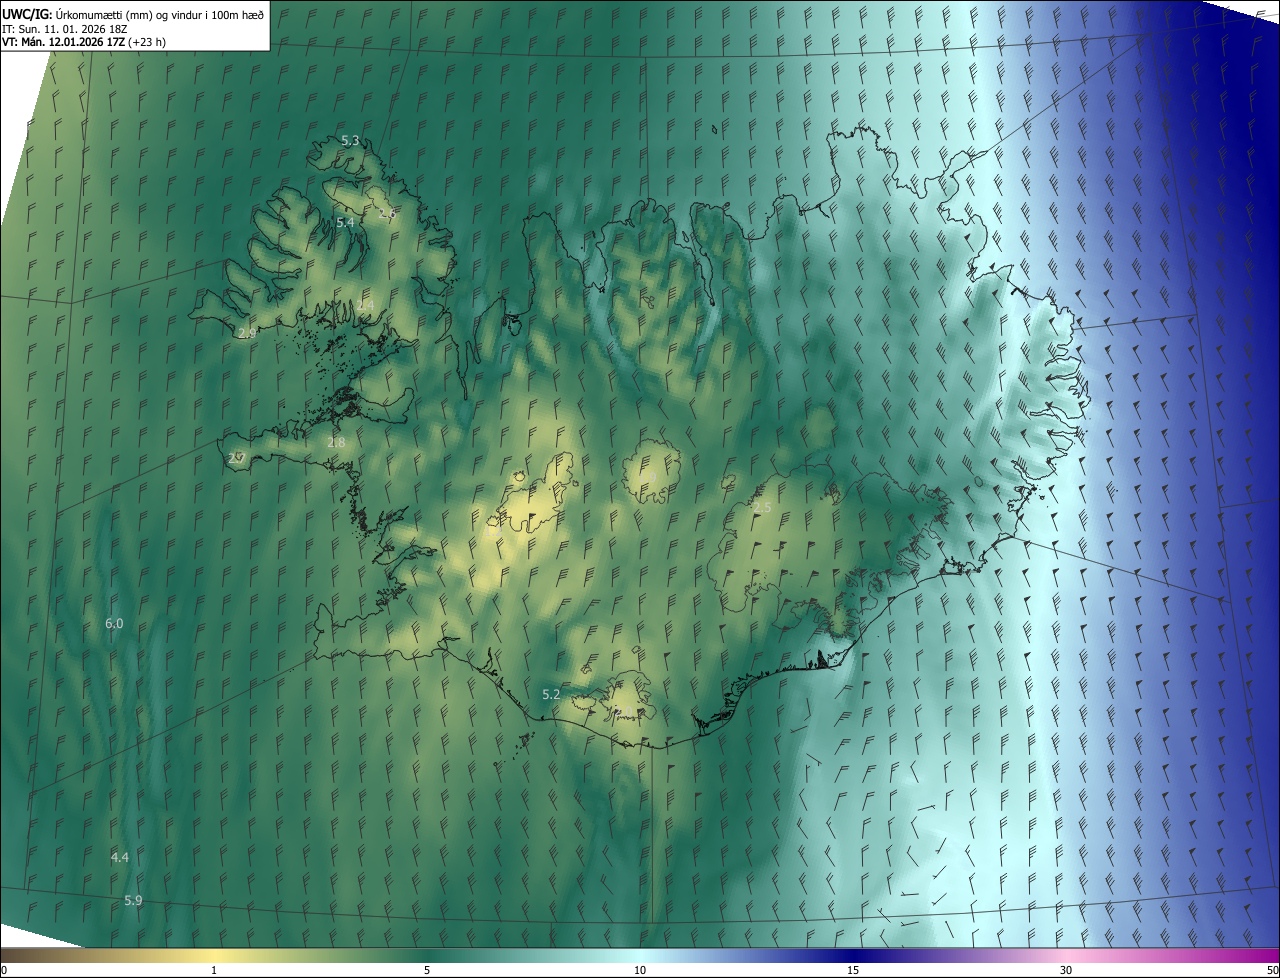
Task: Click the 5 tick on the color scale
Action: [427, 971]
